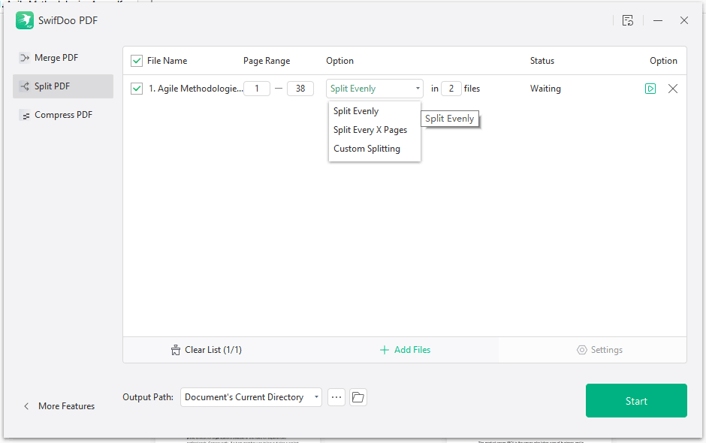Switch to Compress PDF
Image resolution: width=706 pixels, height=443 pixels.
(x=63, y=115)
